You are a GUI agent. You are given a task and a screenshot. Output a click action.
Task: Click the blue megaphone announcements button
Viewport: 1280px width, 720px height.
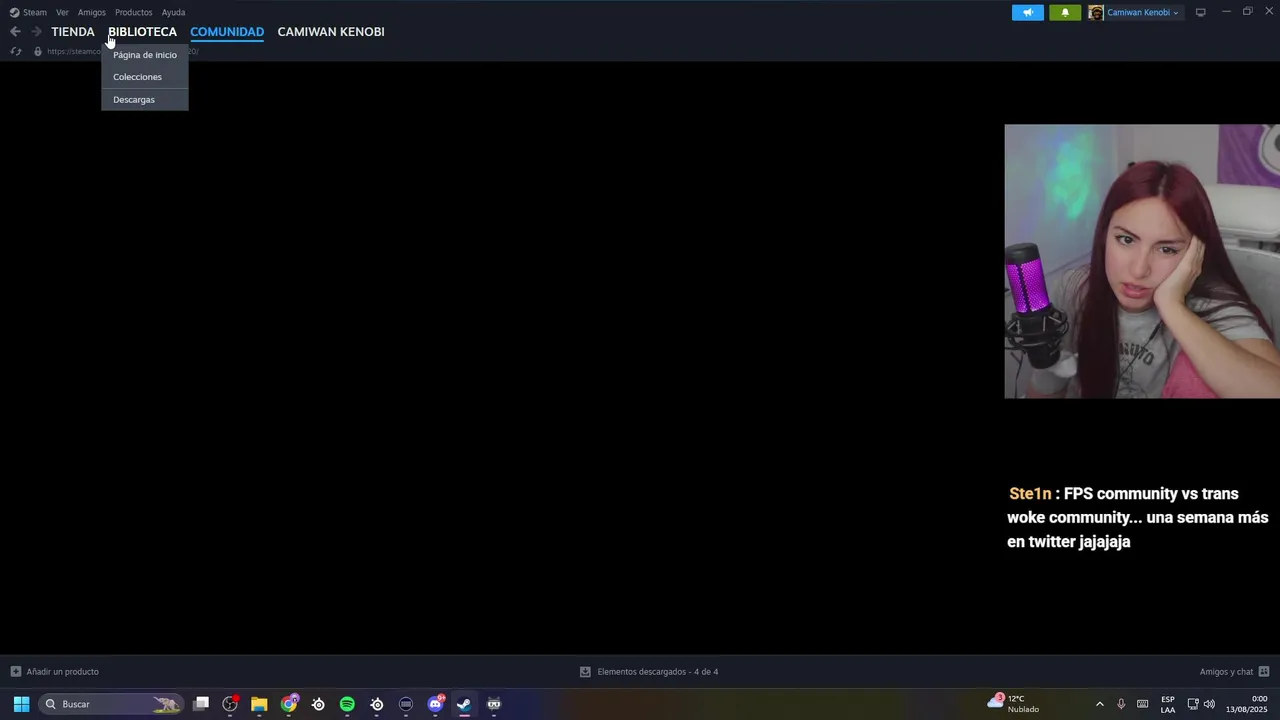(x=1028, y=12)
